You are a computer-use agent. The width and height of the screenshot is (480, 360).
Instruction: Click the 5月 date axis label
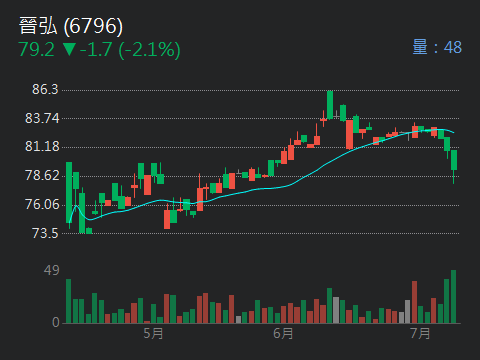point(153,333)
